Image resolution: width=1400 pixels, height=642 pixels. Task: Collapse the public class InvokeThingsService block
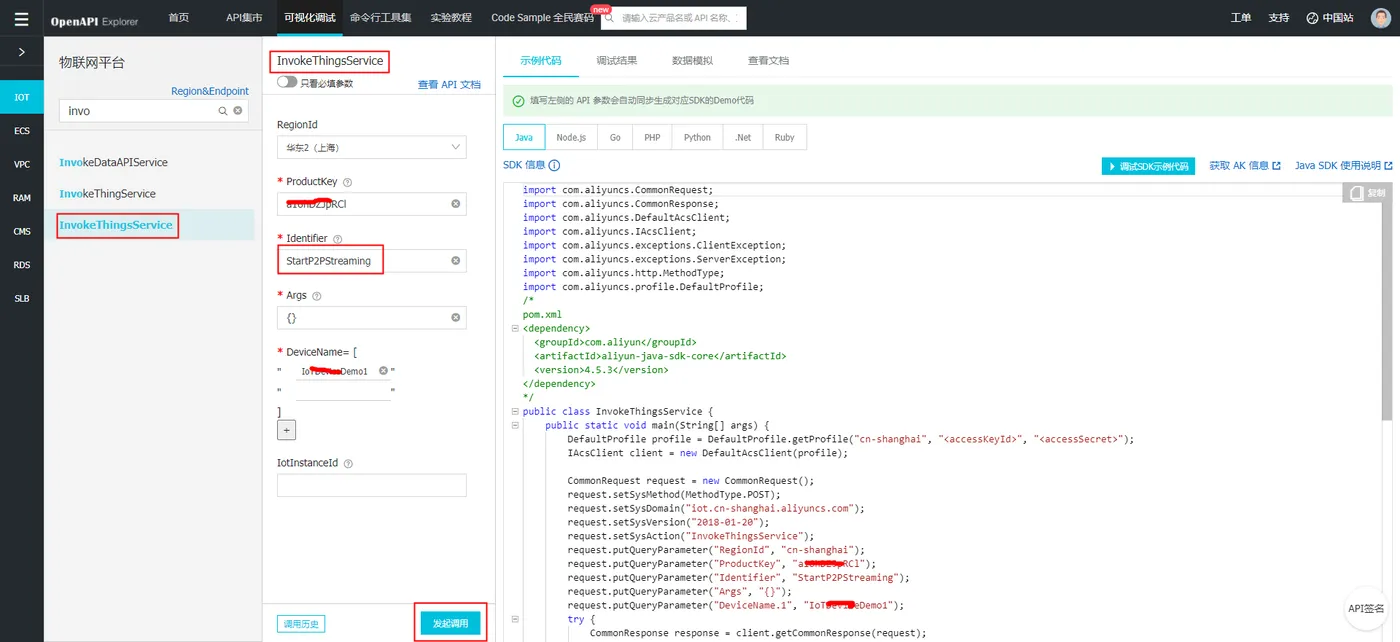[515, 411]
